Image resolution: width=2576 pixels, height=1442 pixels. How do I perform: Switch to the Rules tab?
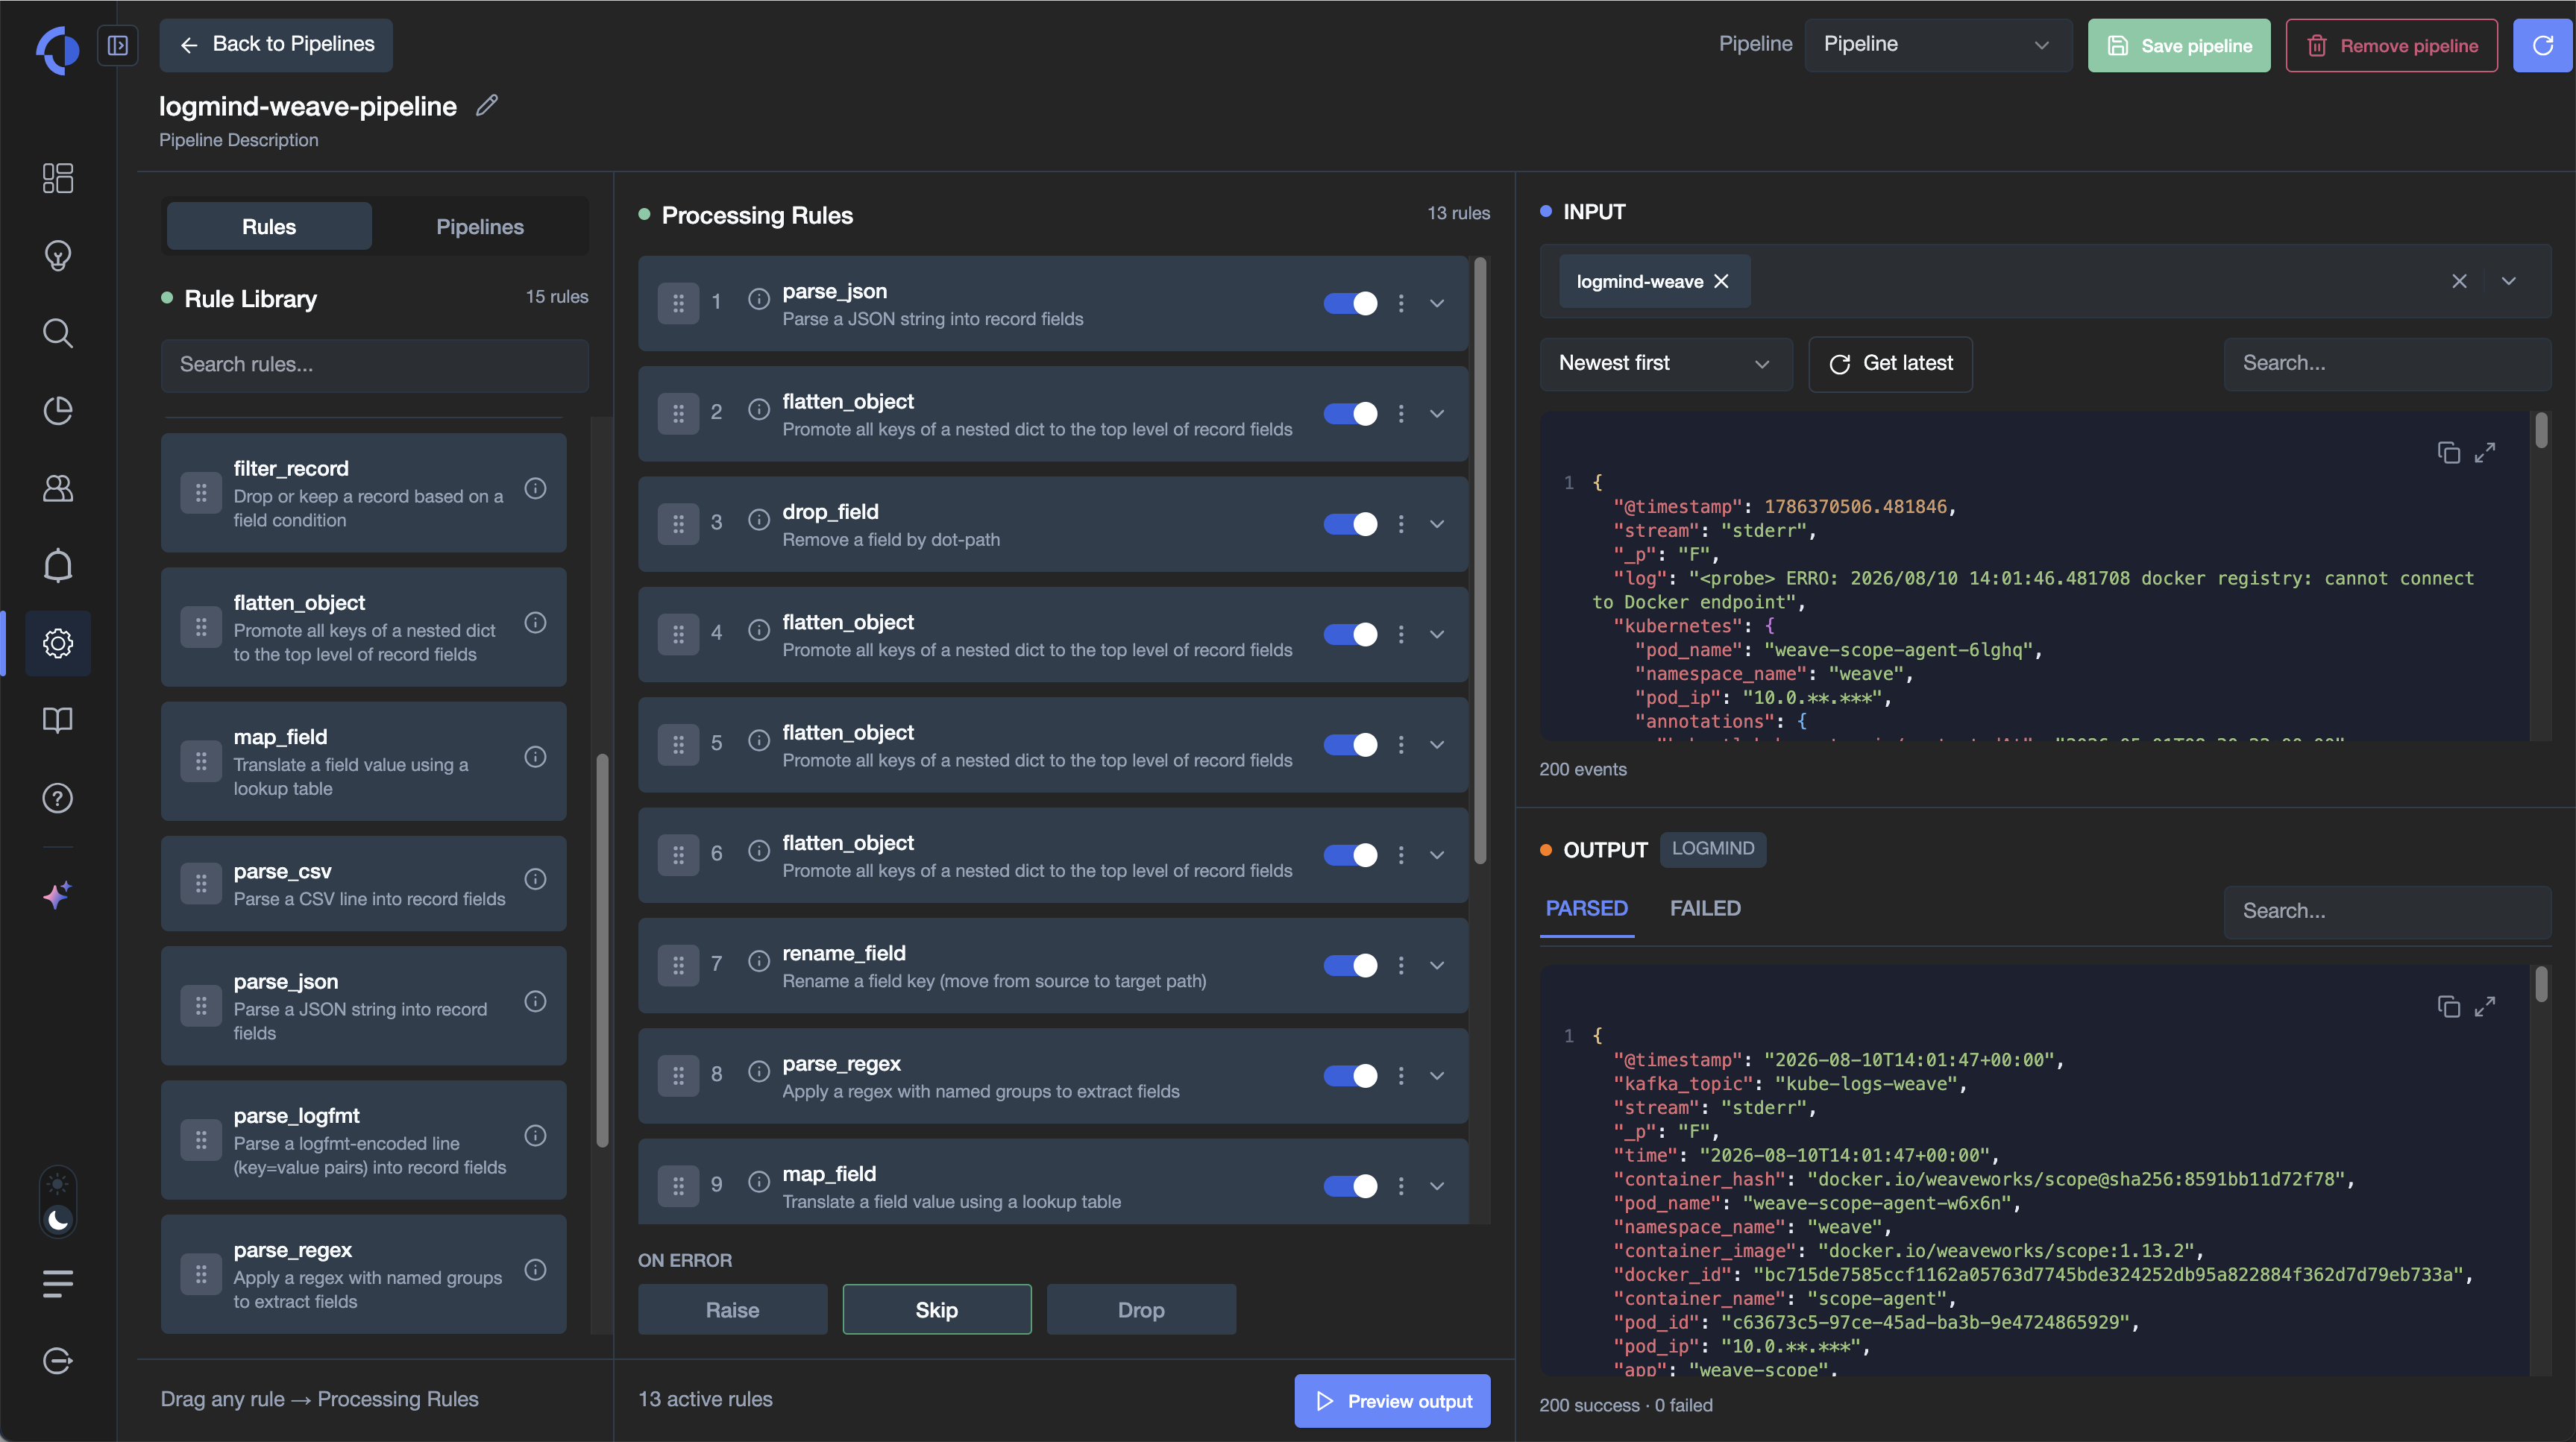tap(269, 226)
